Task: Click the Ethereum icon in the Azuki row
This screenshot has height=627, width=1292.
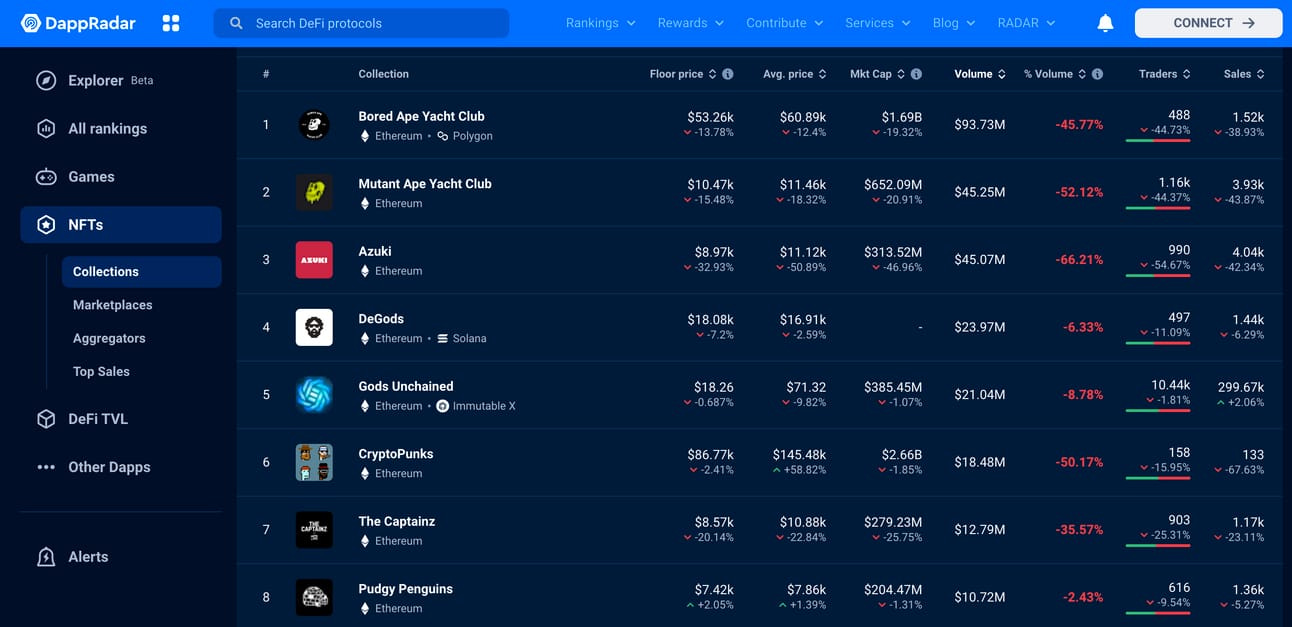Action: (365, 271)
